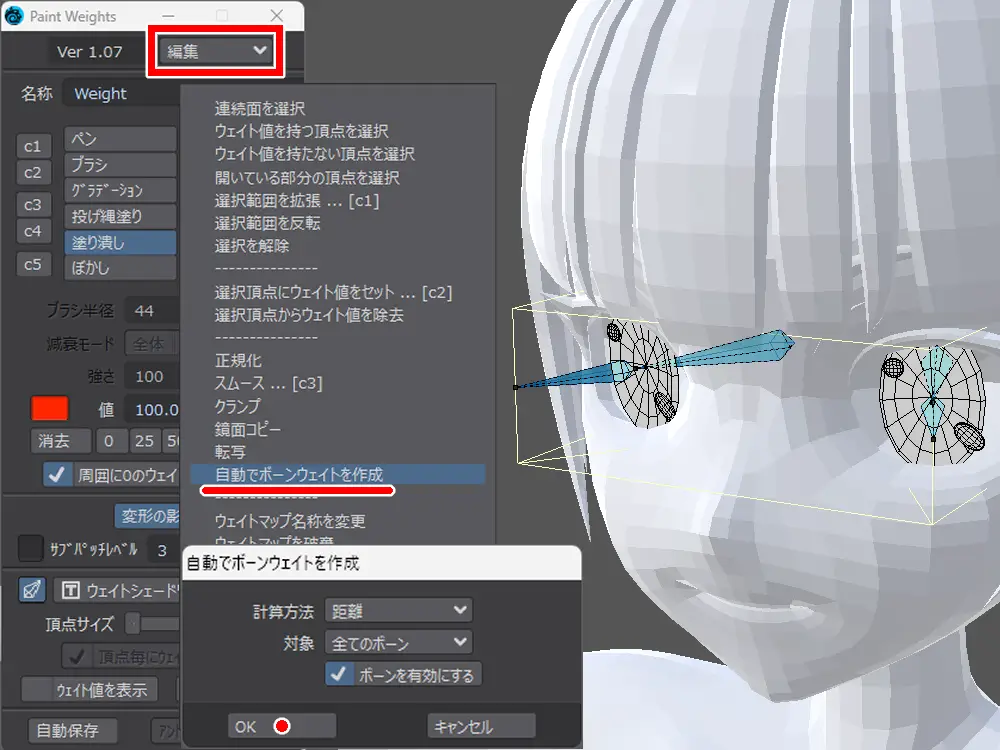Click the Paint Weights app logo icon
Screen dimensions: 1000x750
(15, 16)
